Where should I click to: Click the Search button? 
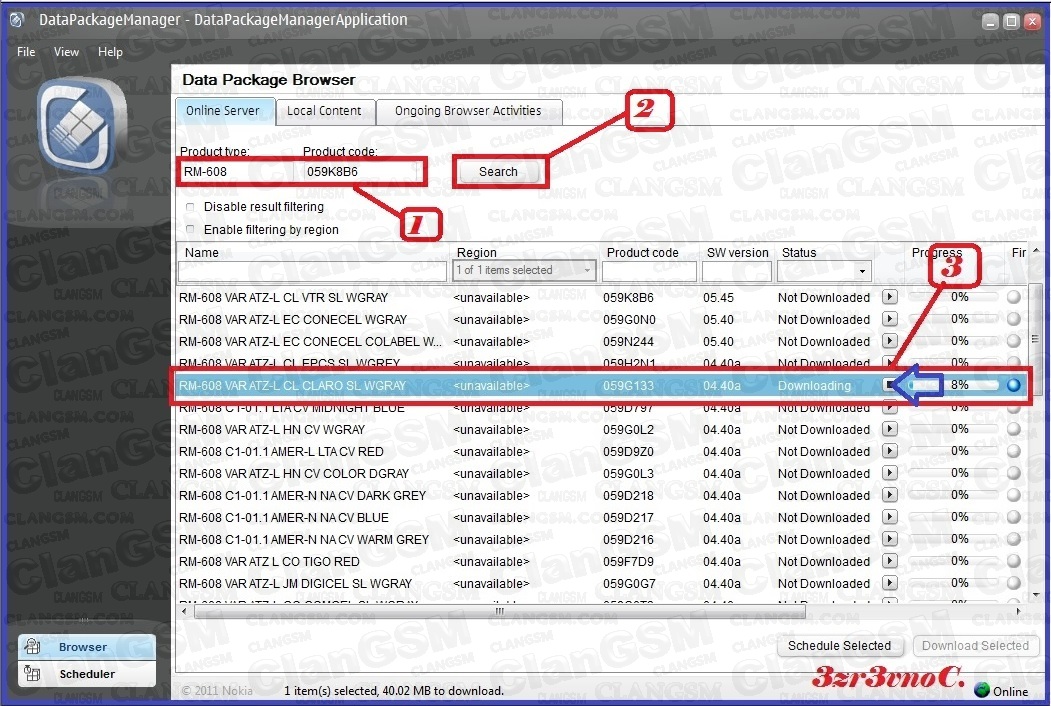[x=498, y=172]
